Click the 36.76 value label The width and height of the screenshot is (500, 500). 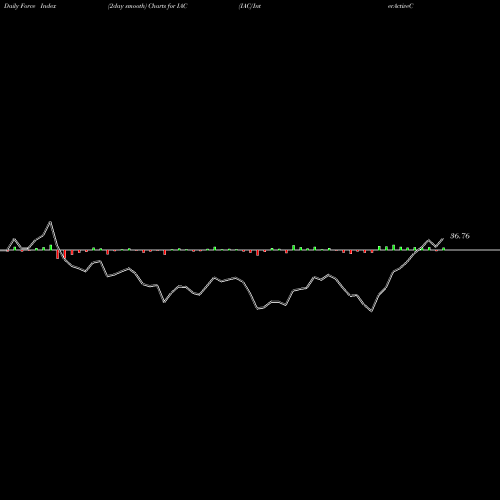[x=460, y=236]
